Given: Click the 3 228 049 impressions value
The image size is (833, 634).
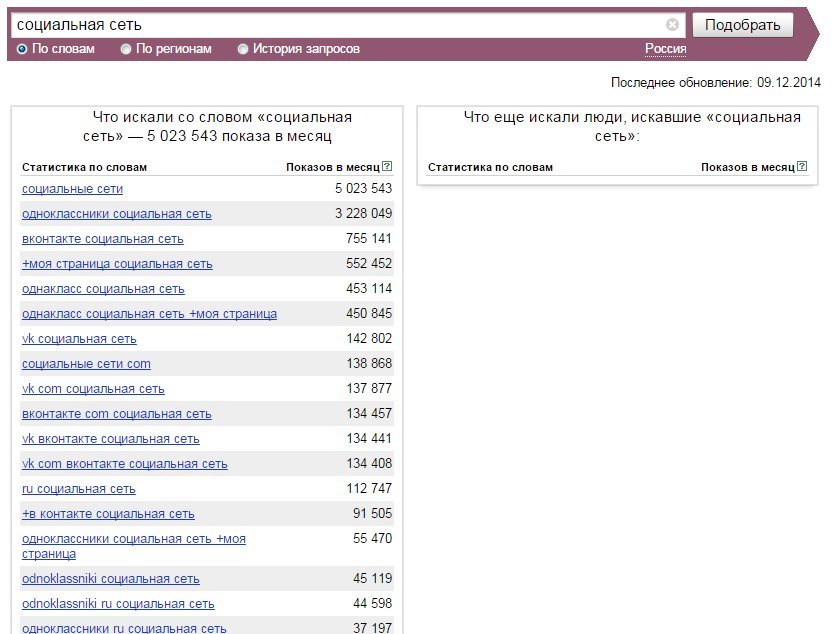Looking at the screenshot, I should (x=363, y=213).
